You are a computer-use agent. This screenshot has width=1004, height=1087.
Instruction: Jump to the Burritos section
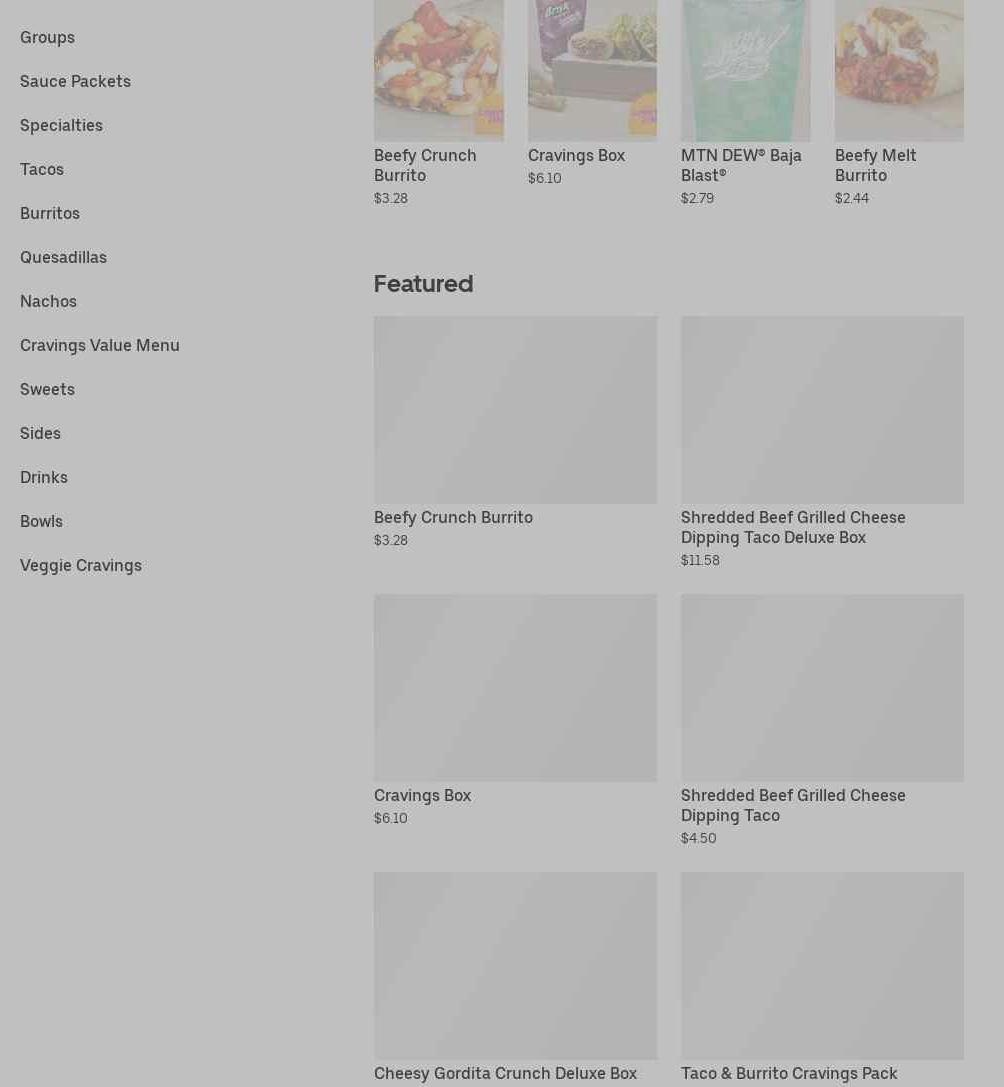pyautogui.click(x=50, y=214)
